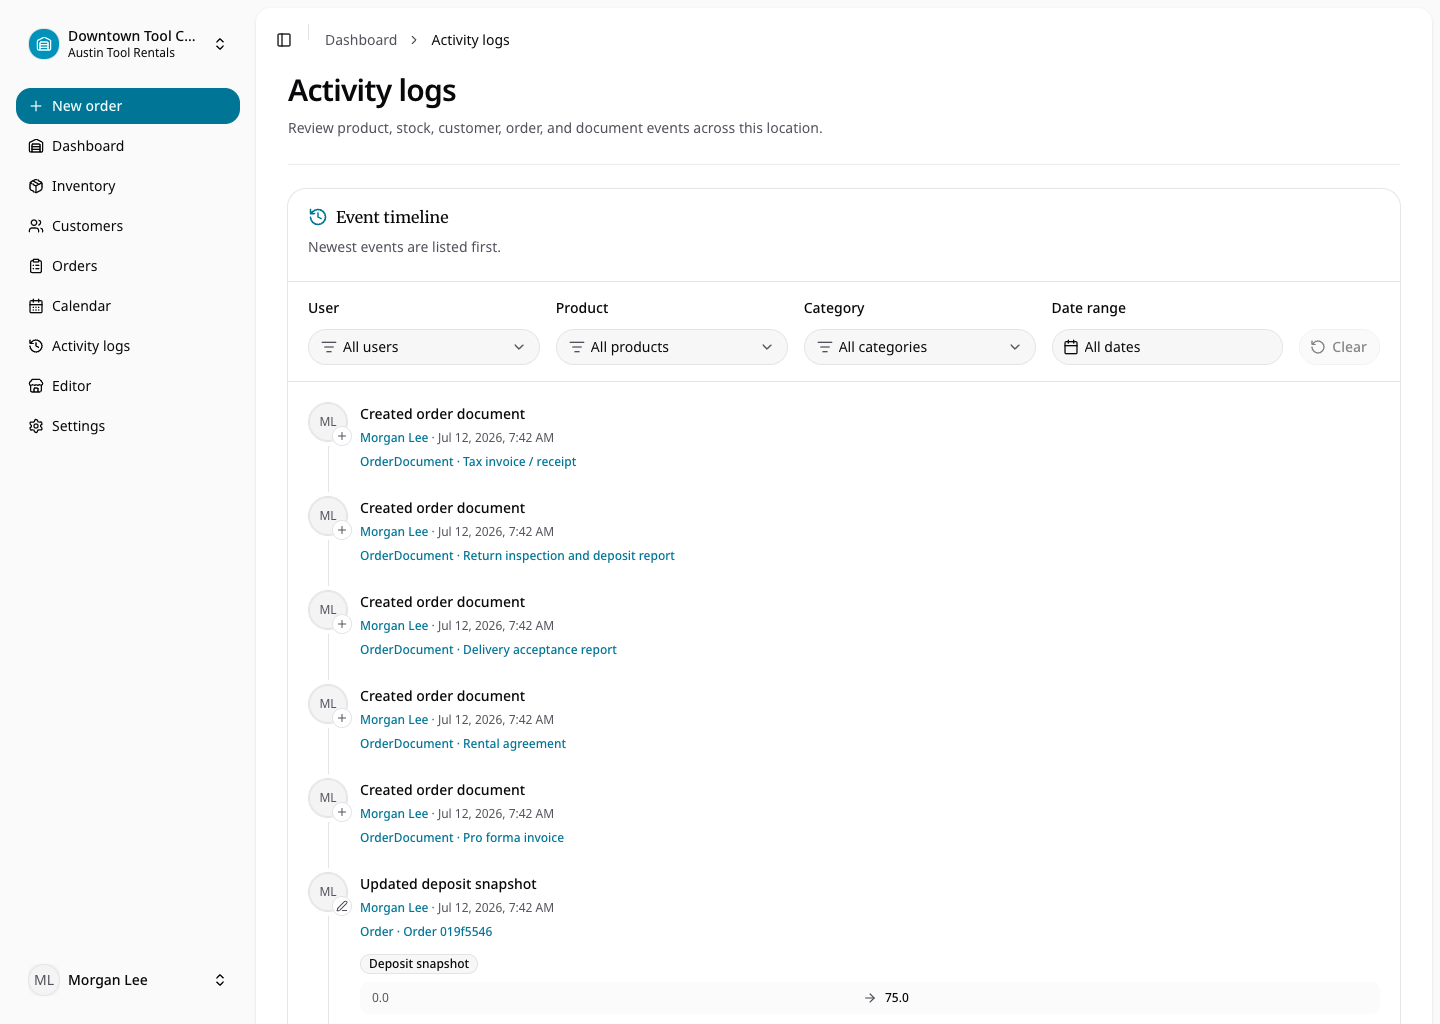Select Activity logs in sidebar
This screenshot has width=1440, height=1024.
[x=128, y=346]
